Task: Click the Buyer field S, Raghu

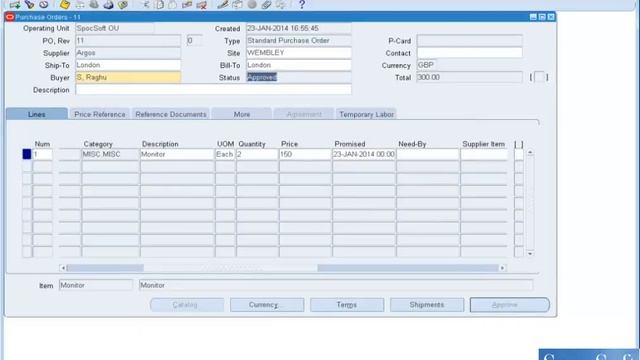Action: (128, 78)
